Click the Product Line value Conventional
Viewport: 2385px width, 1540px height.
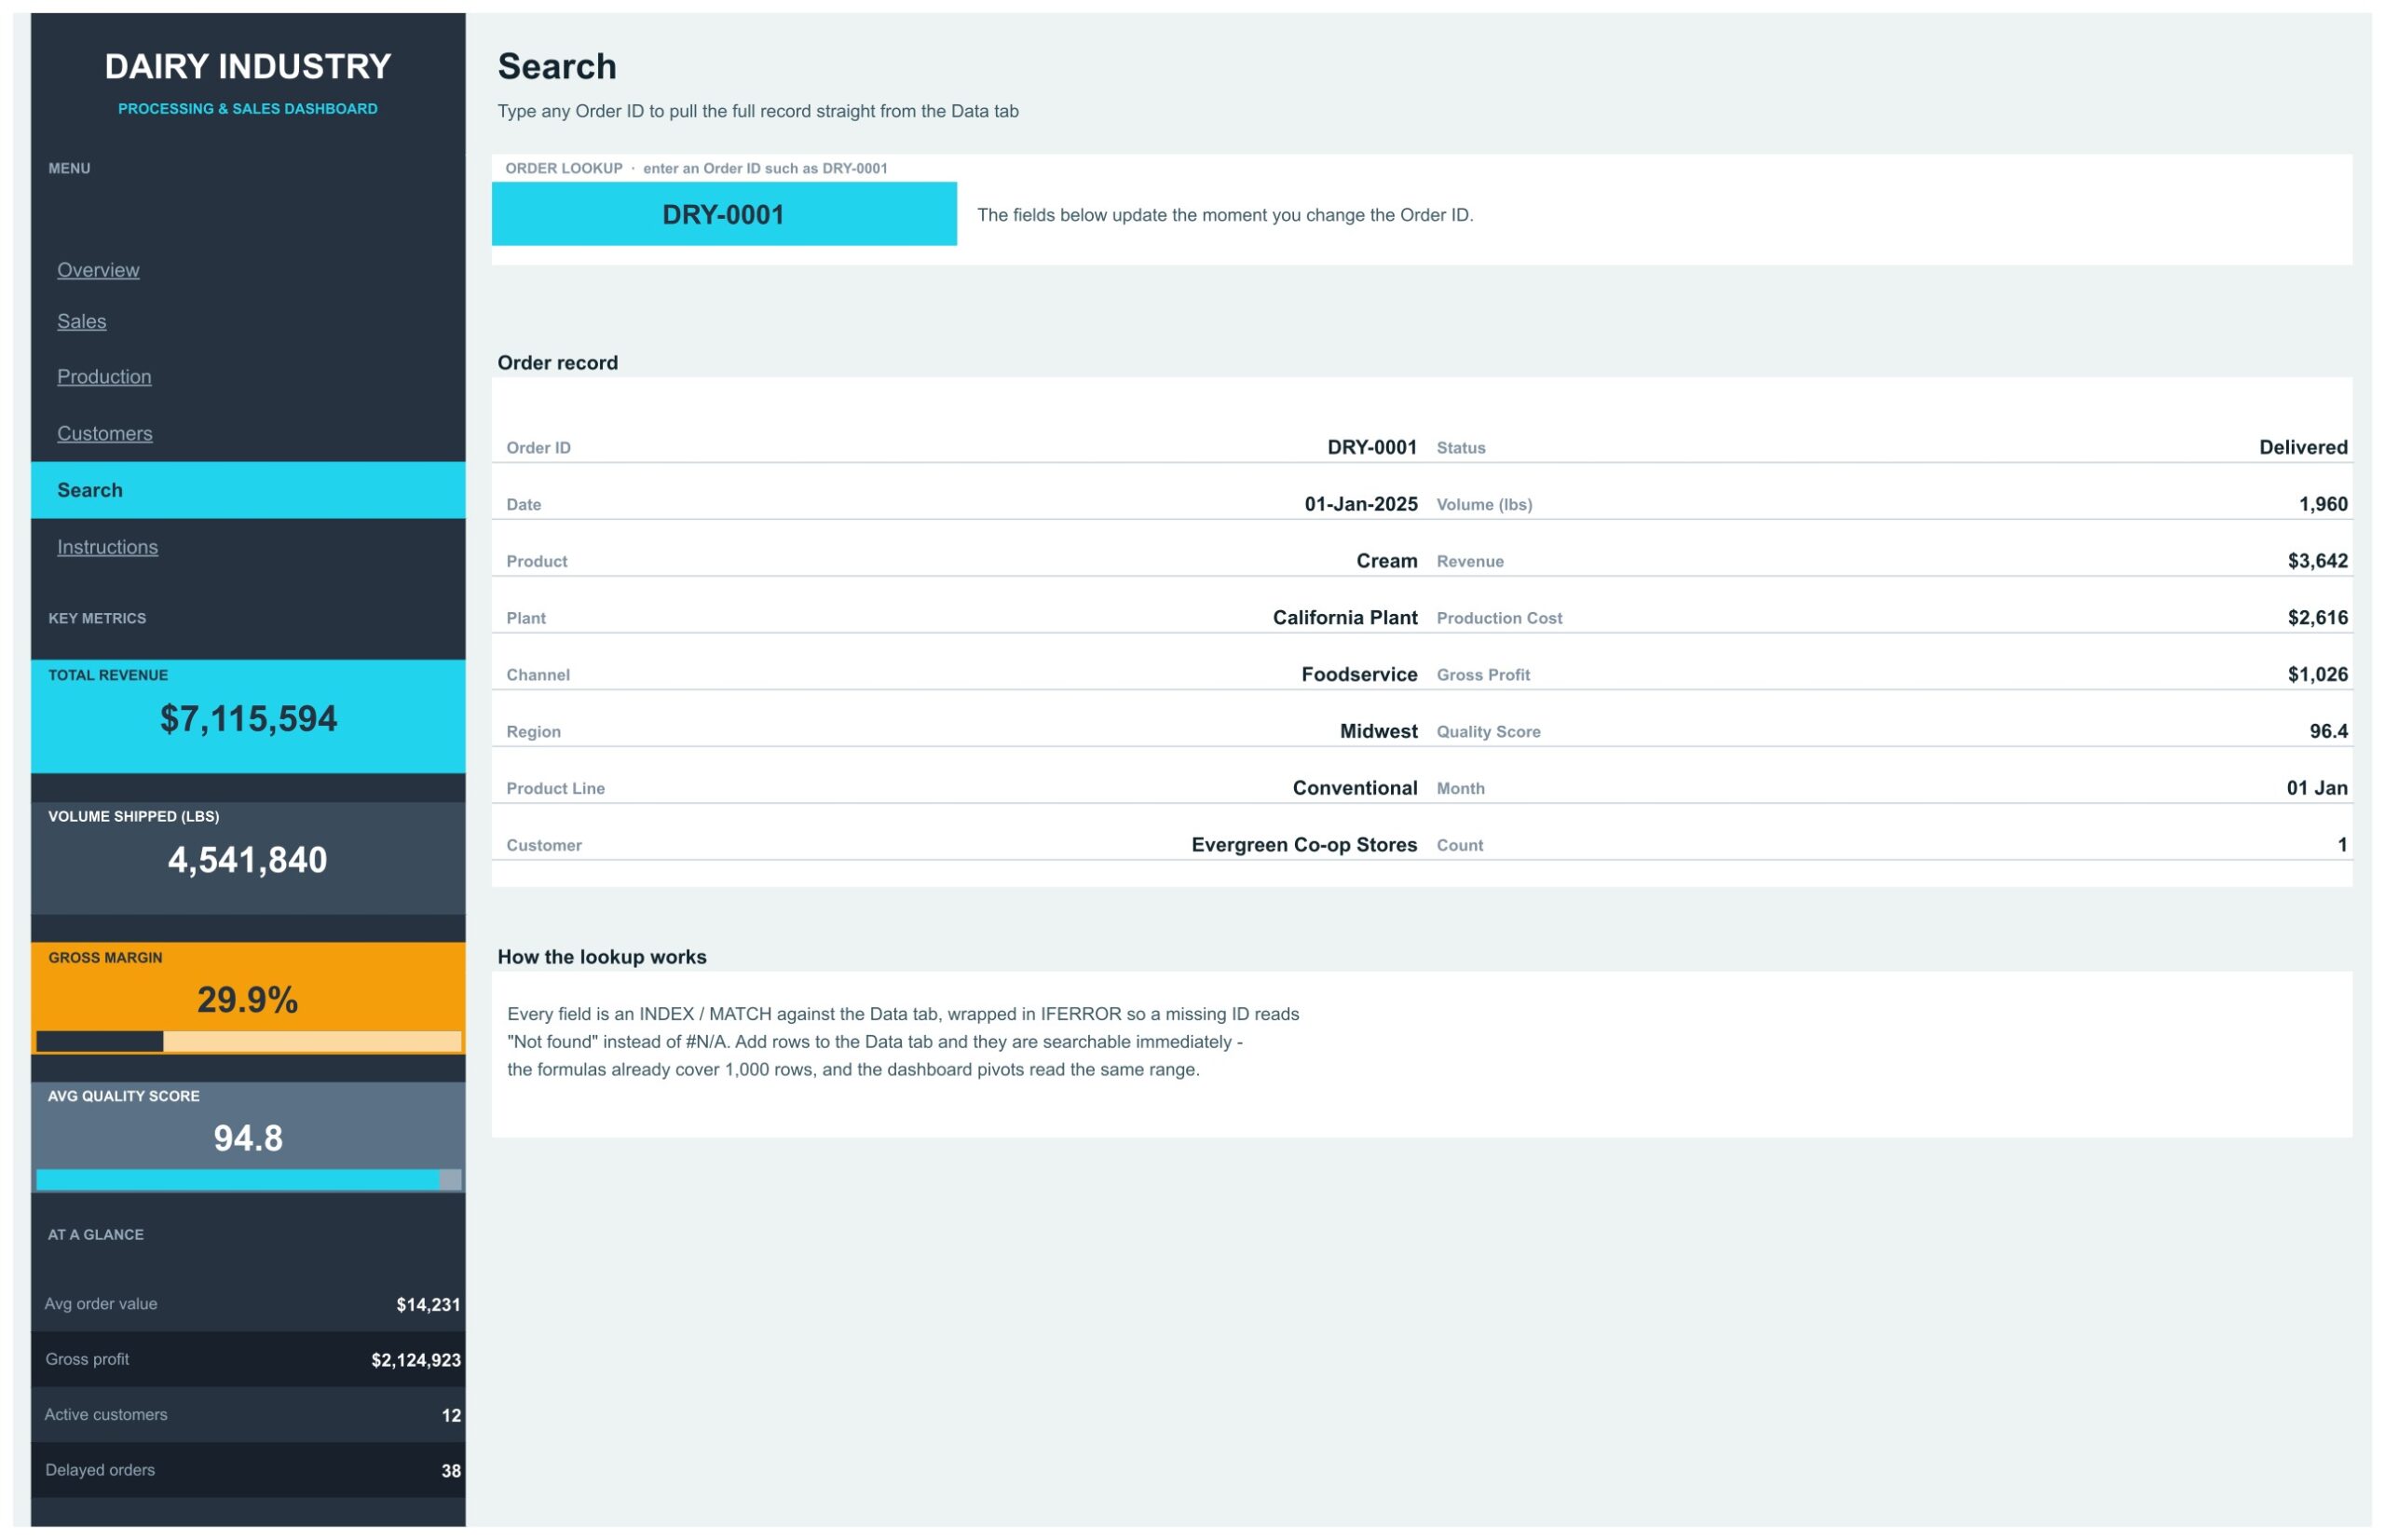click(x=1355, y=788)
